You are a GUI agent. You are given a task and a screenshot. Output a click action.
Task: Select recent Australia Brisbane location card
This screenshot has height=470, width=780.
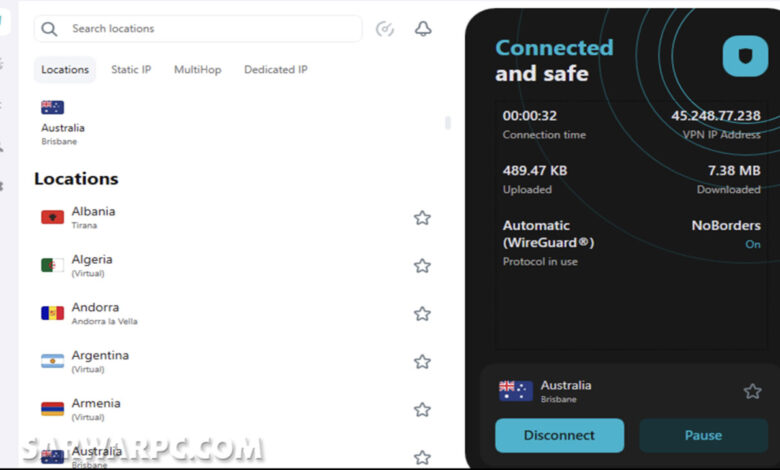pos(63,123)
